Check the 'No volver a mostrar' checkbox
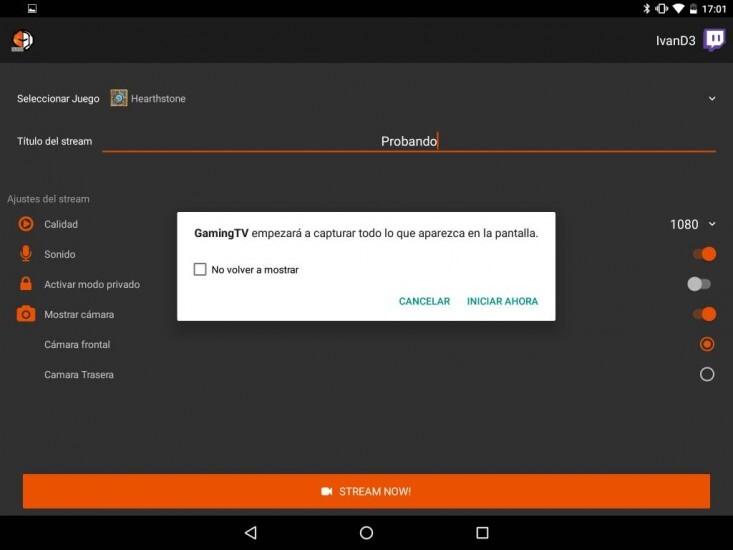Viewport: 733px width, 550px height. [x=200, y=270]
